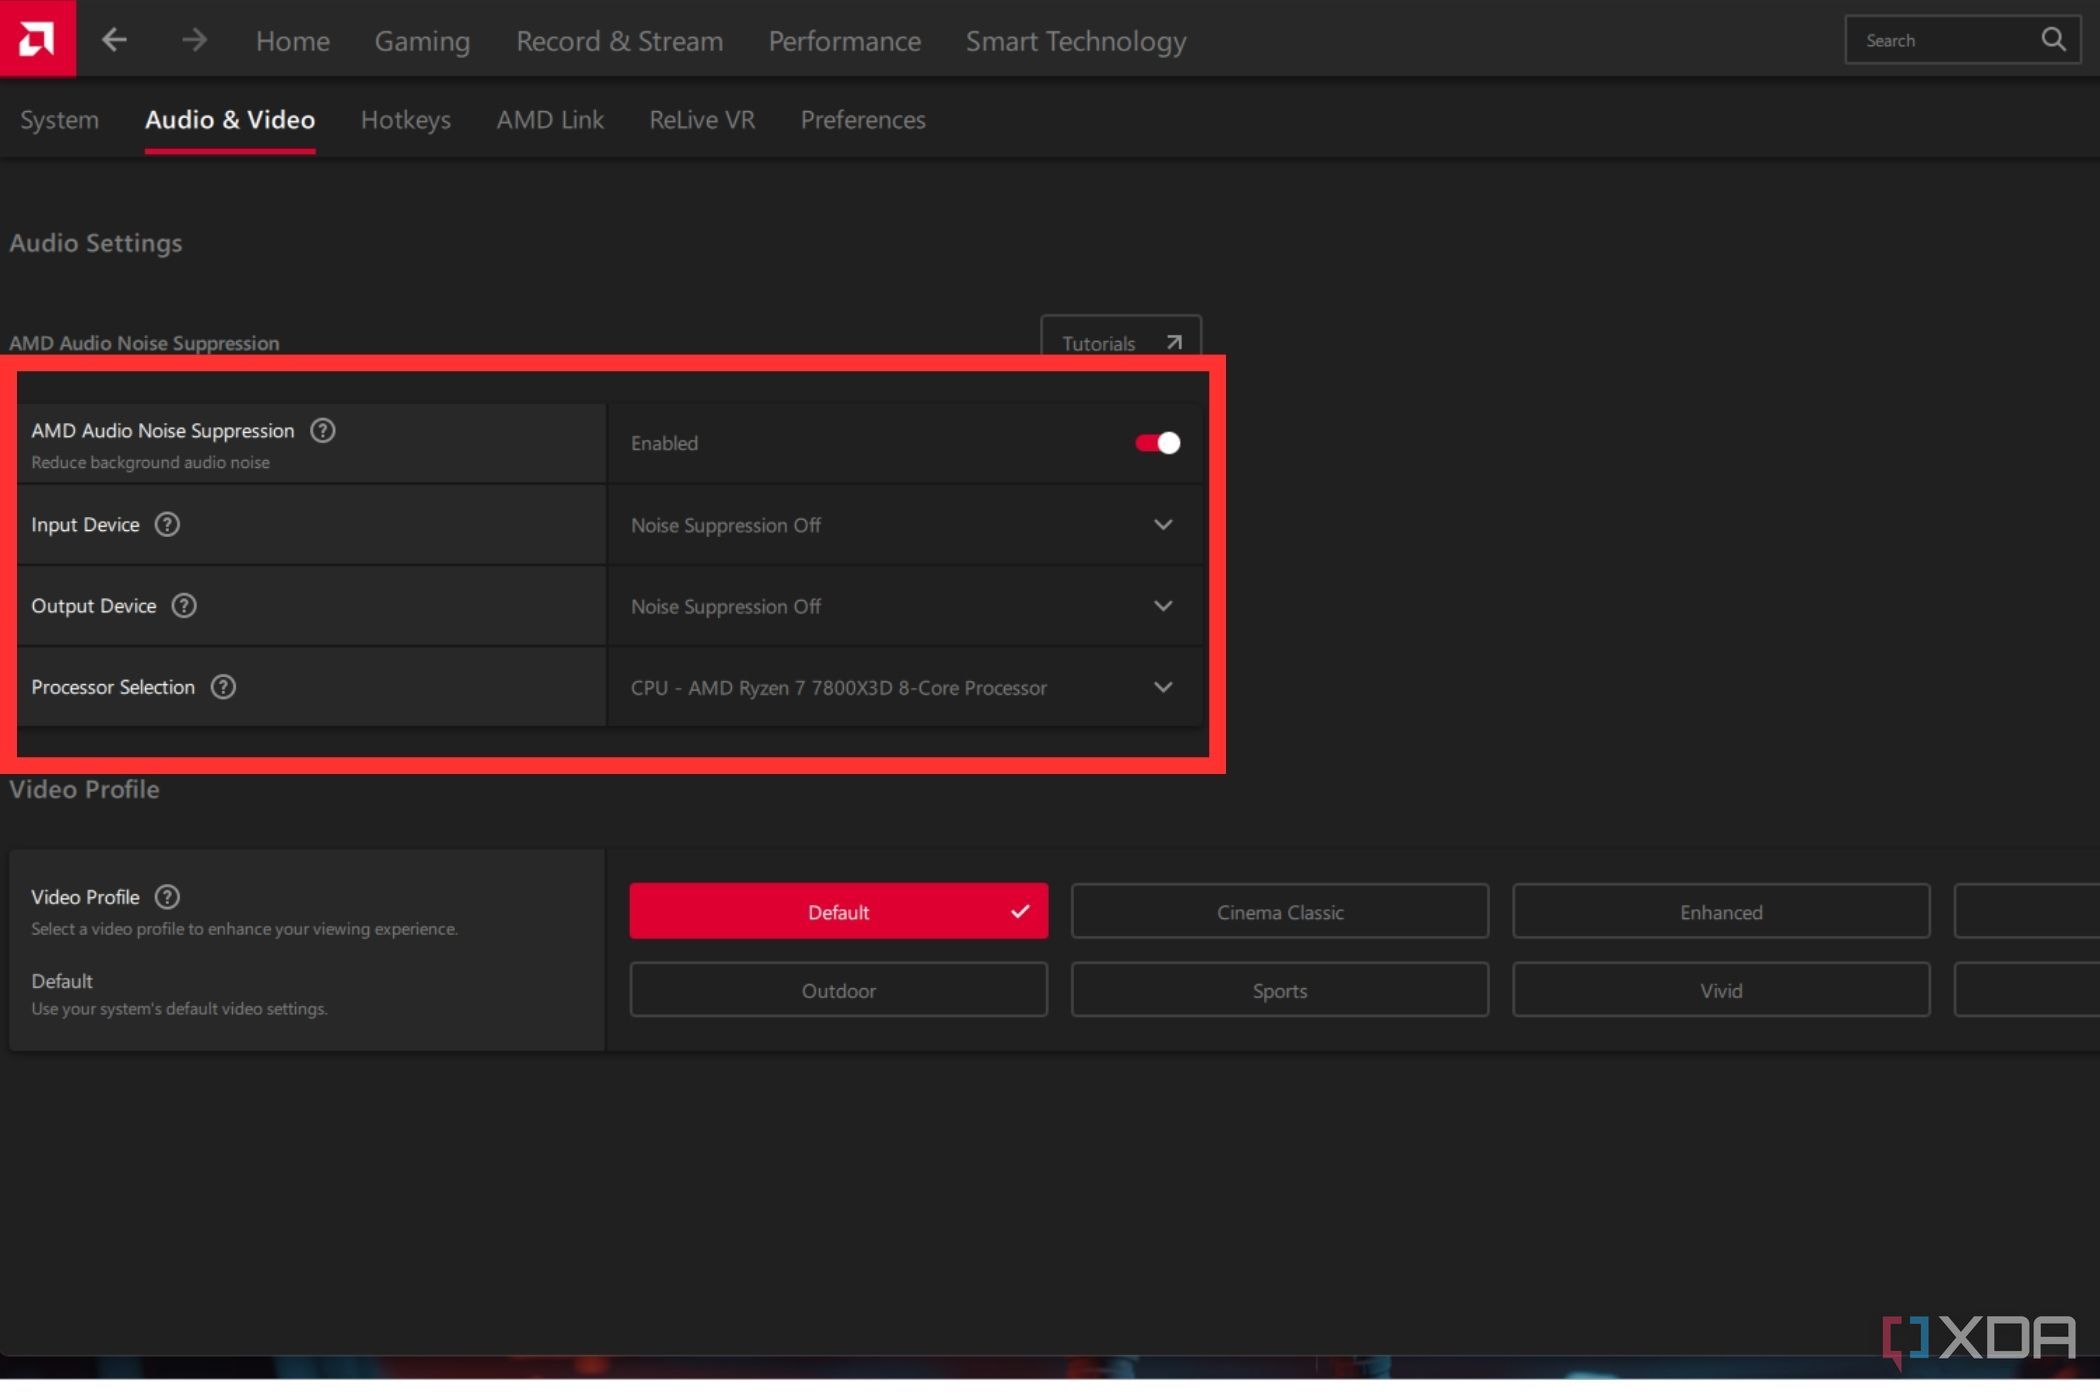Open the Gaming menu tab
2100x1400 pixels.
tap(422, 38)
